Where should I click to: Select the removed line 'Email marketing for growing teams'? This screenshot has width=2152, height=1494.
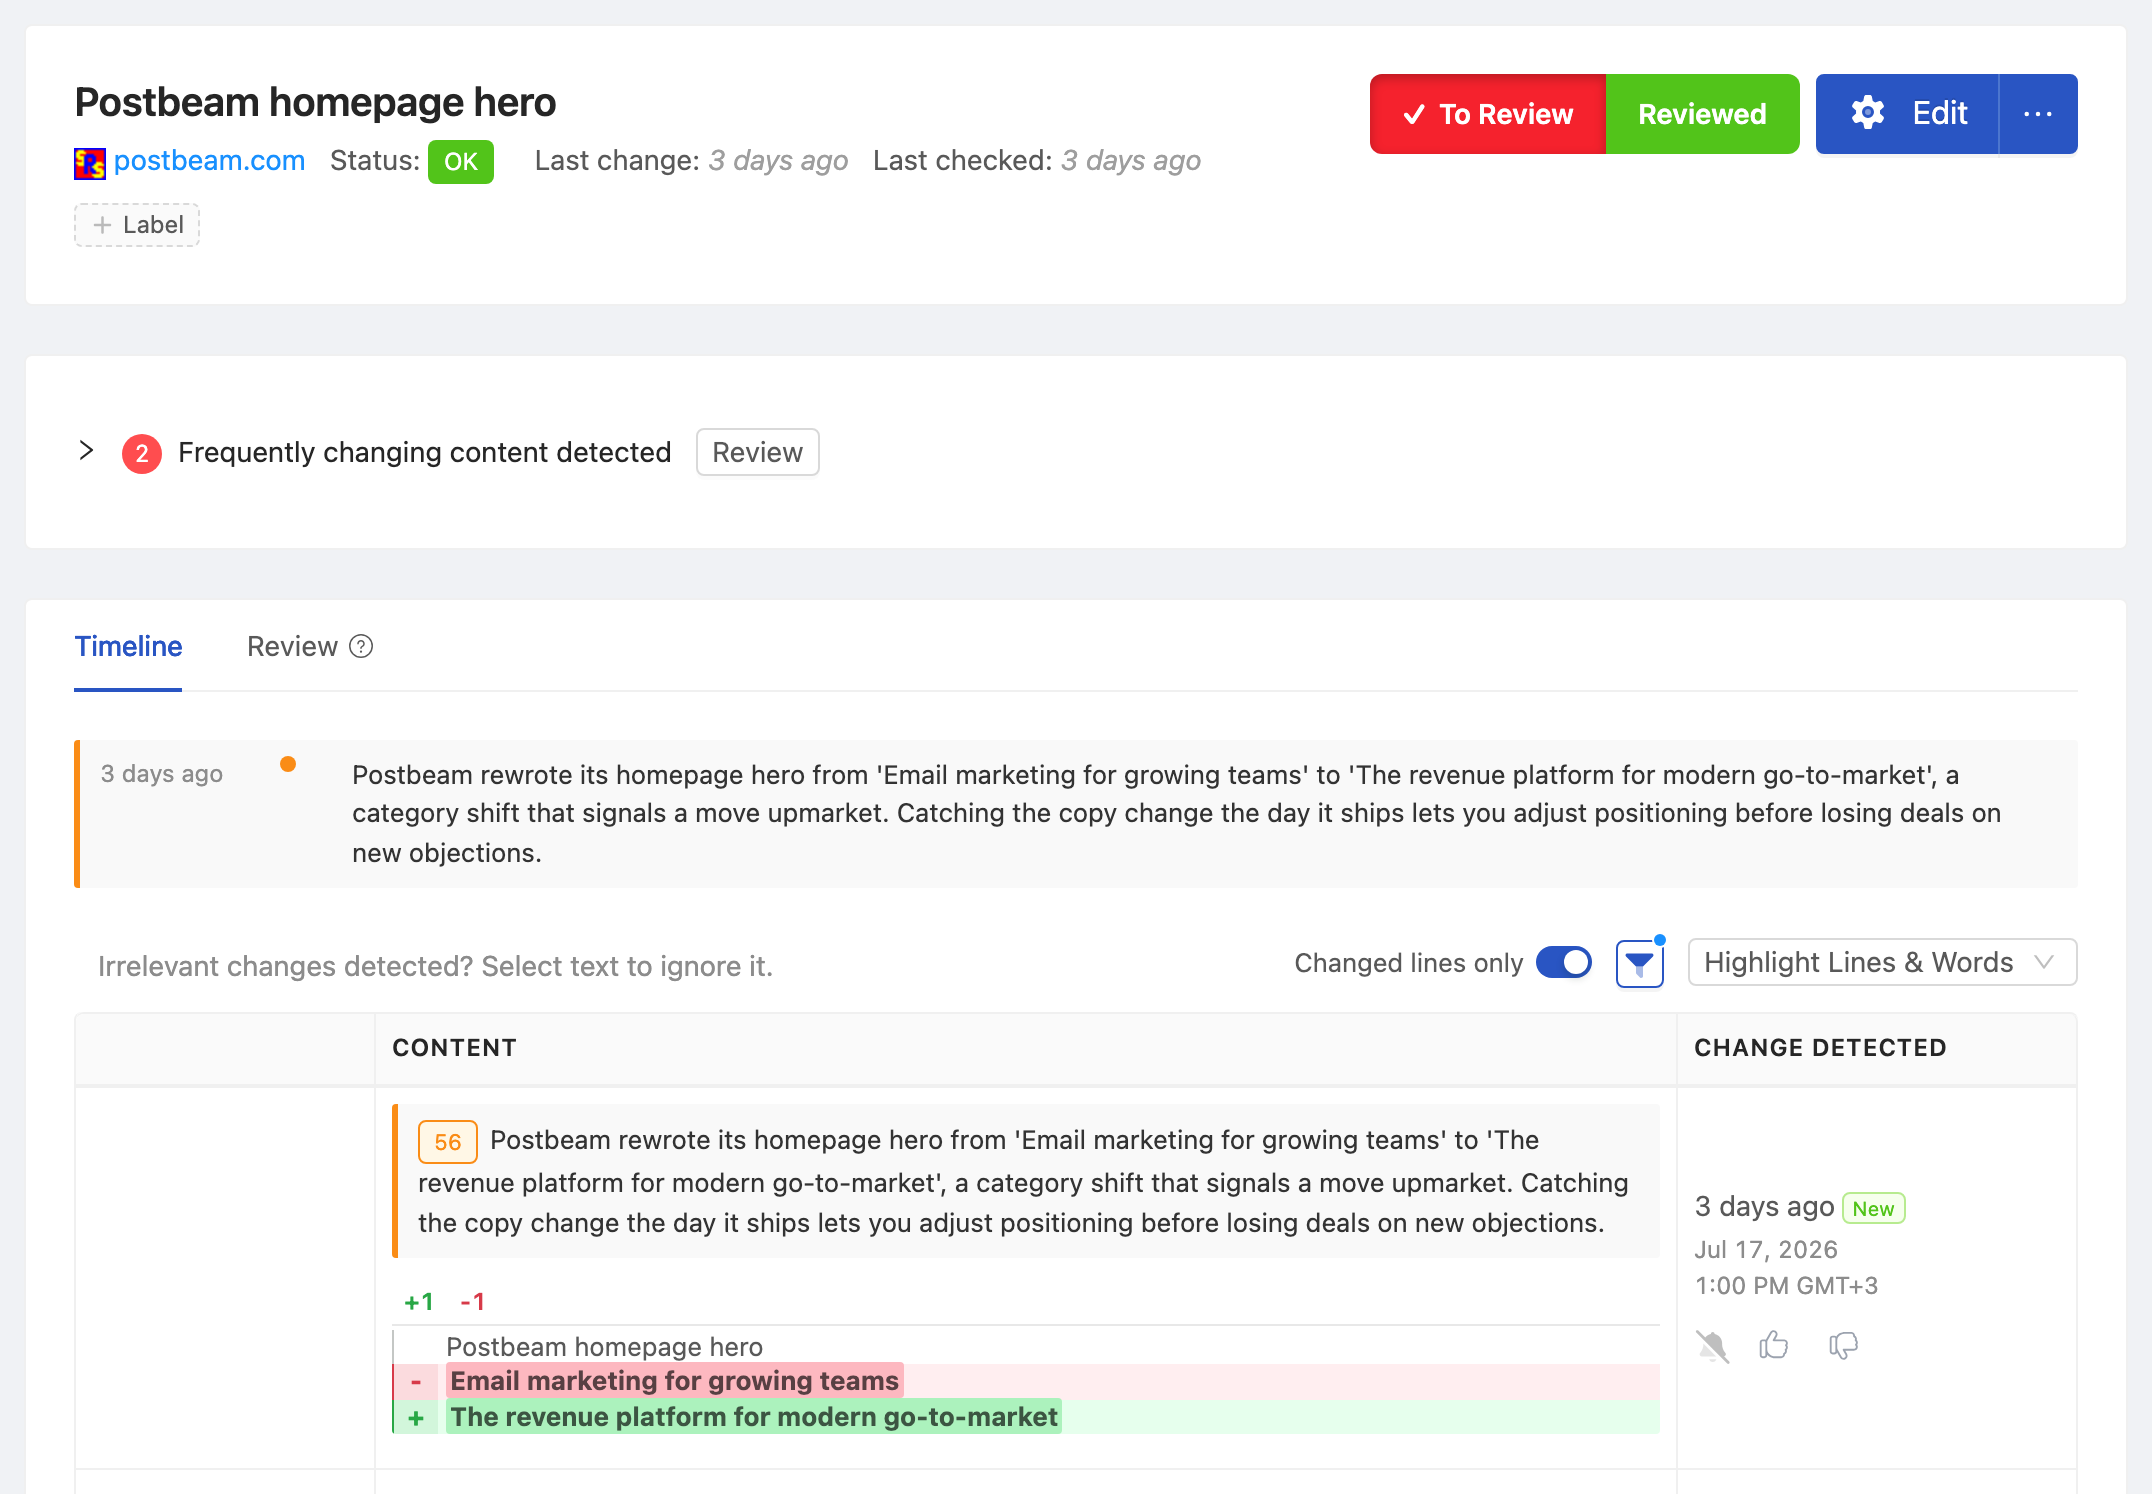click(x=675, y=1381)
